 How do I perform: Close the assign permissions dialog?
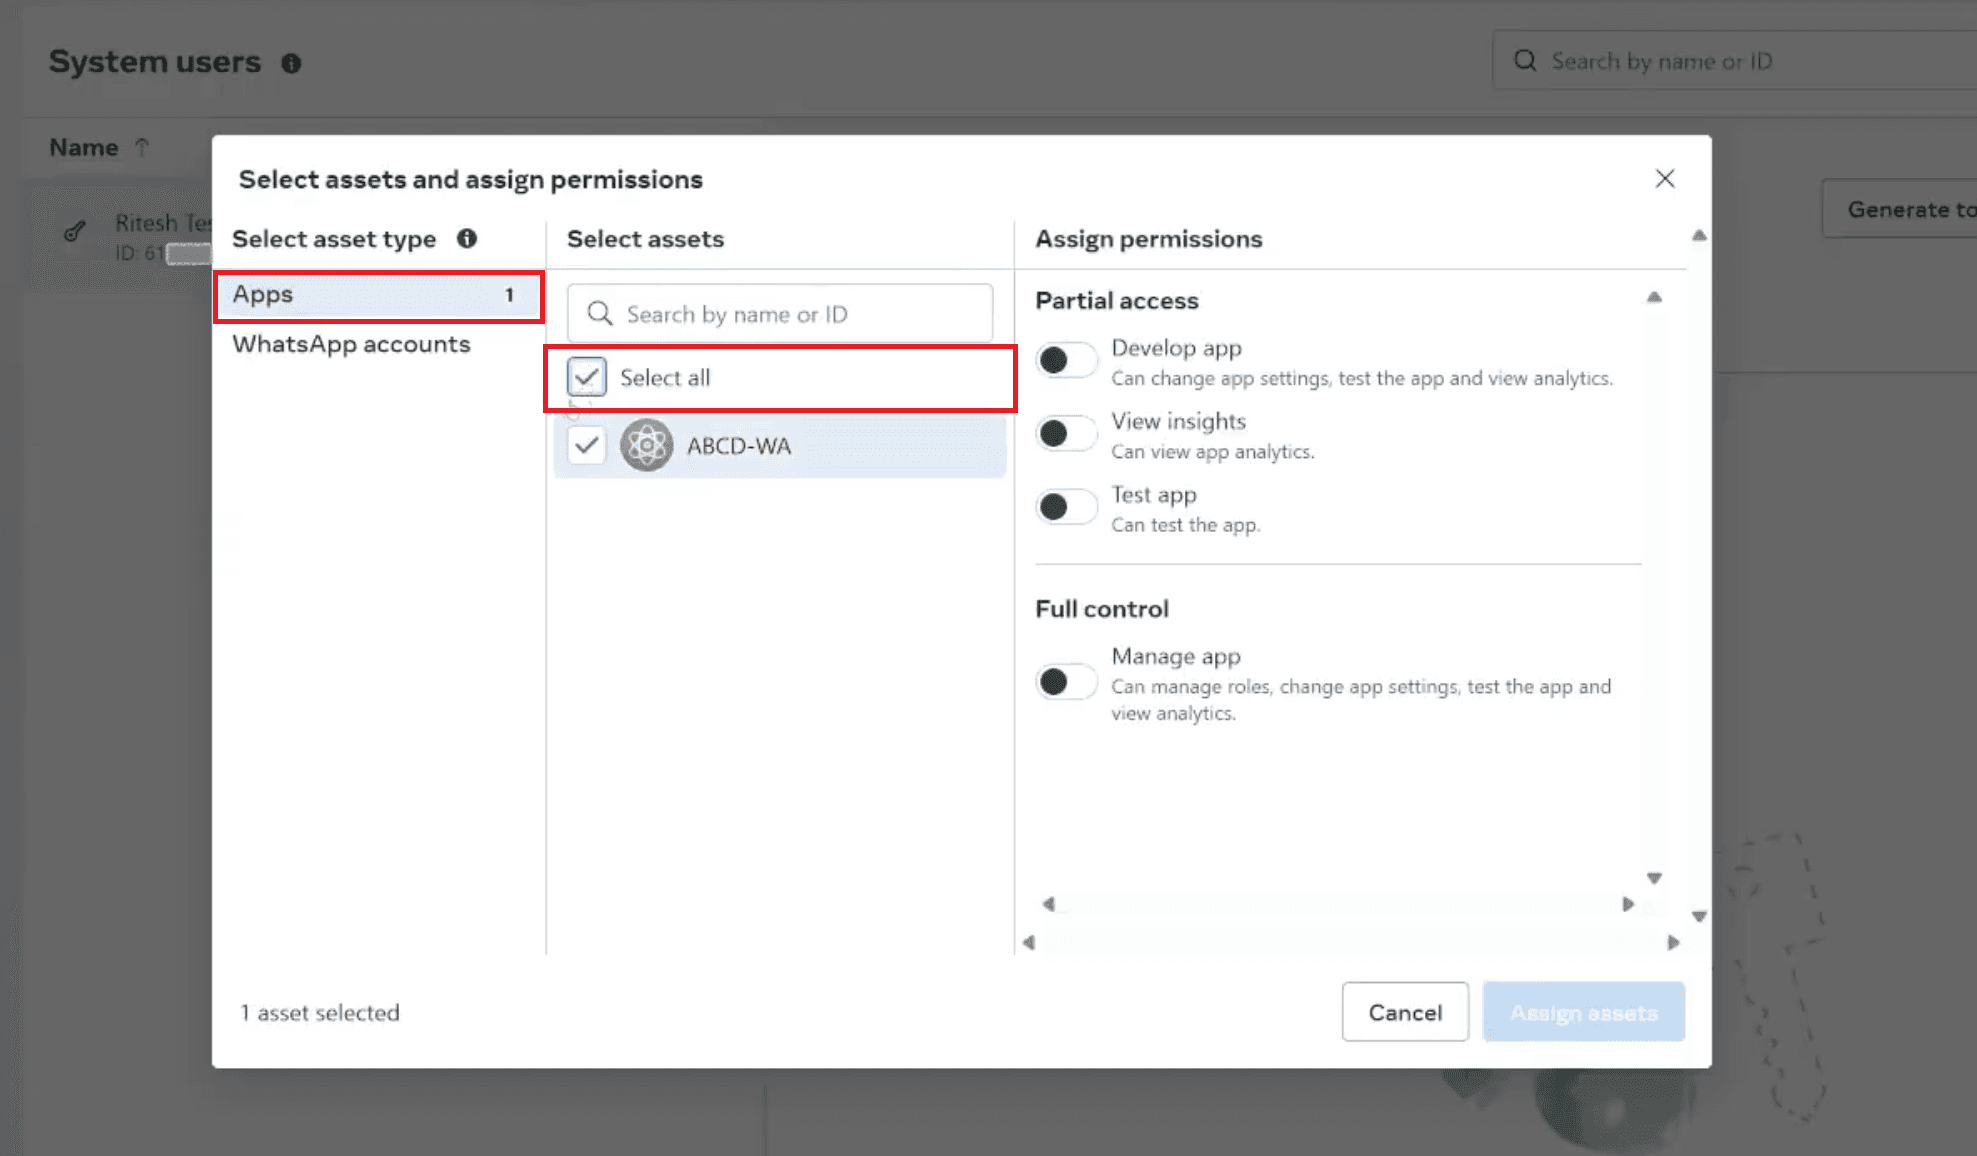coord(1664,179)
